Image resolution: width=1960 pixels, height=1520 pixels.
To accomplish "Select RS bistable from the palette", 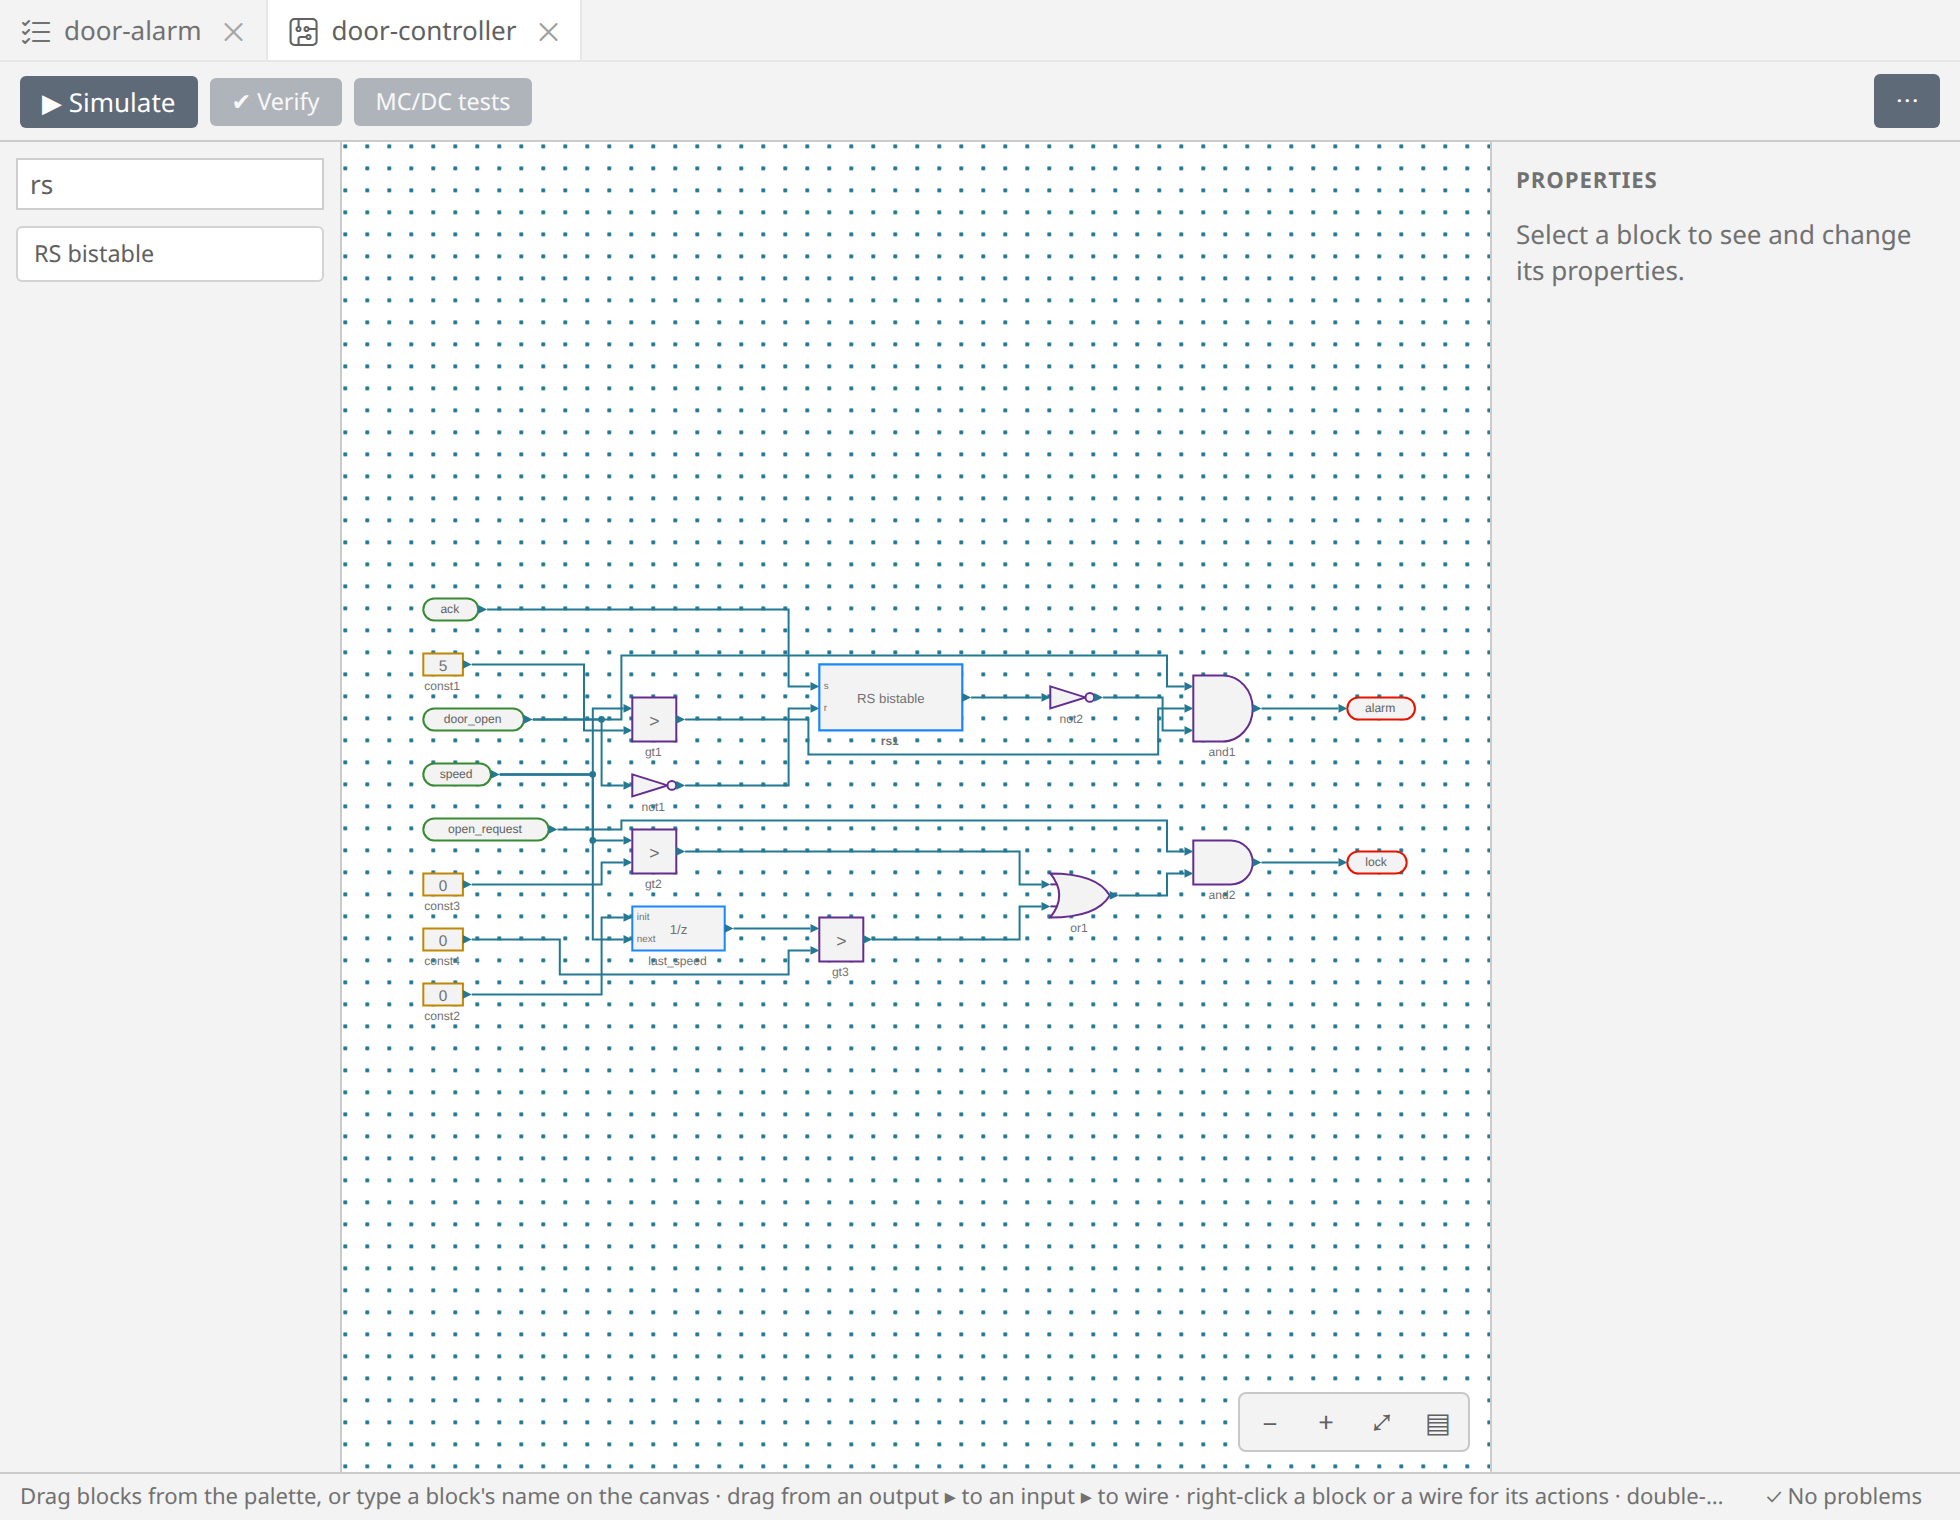I will pyautogui.click(x=170, y=254).
